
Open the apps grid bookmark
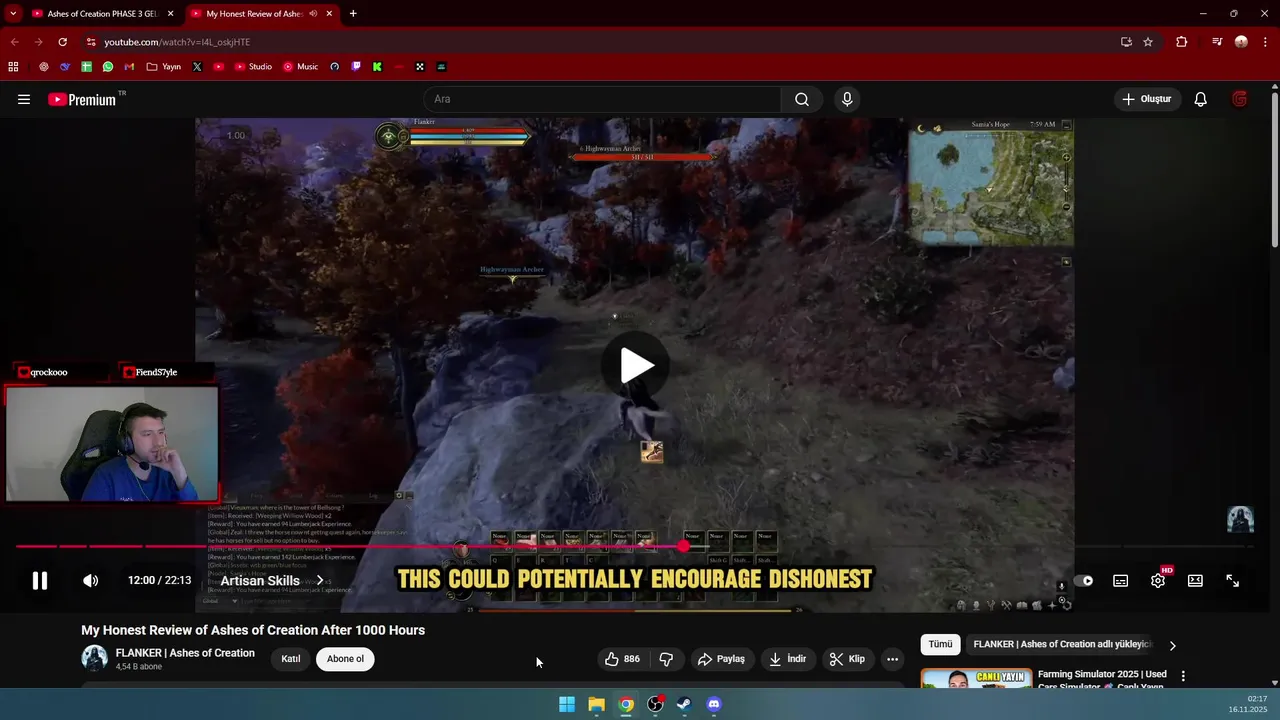point(13,67)
